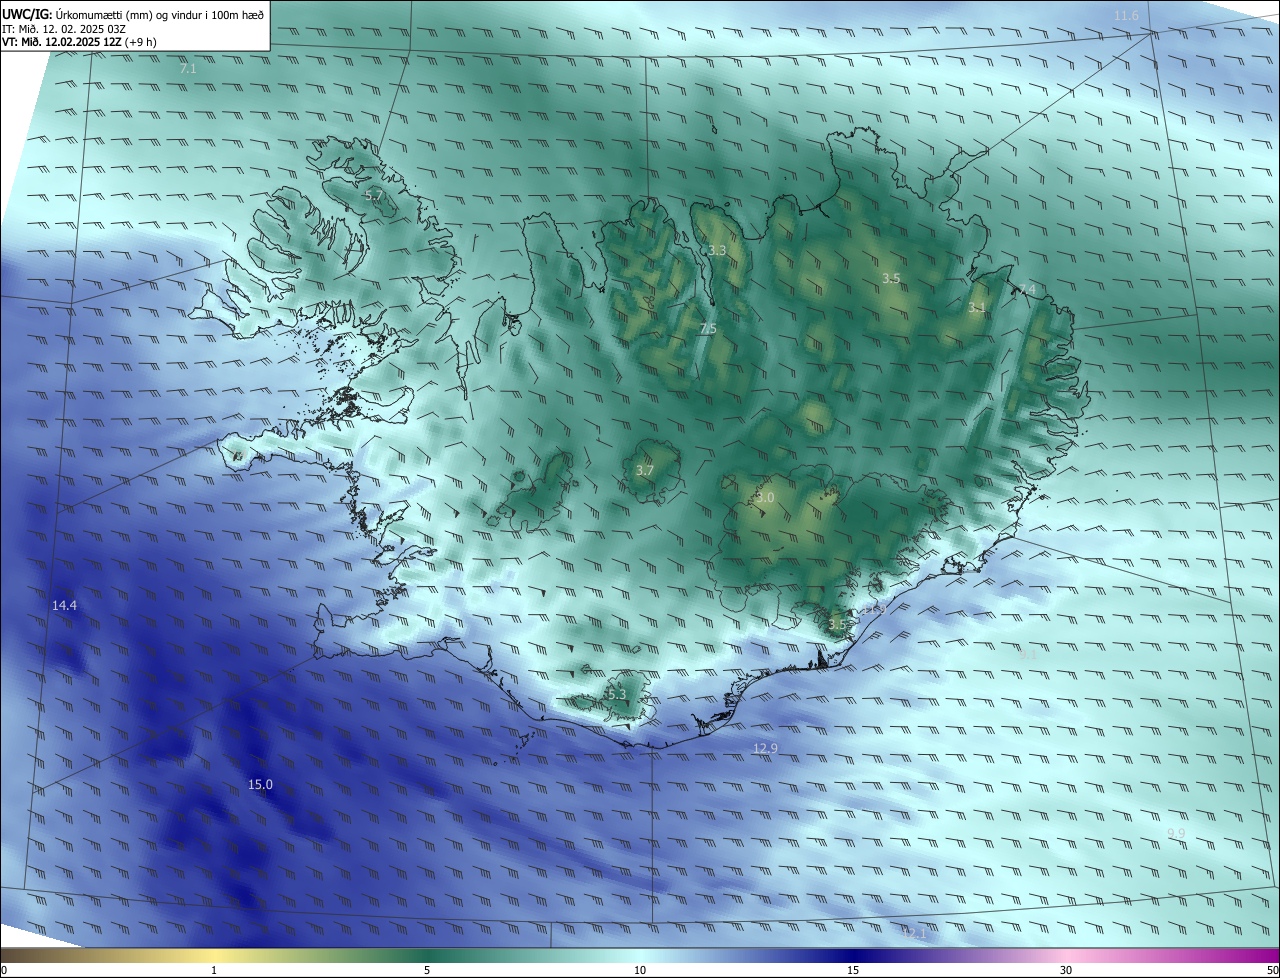Click the valid time line "VT: Mið. 12.02.2025 12Z (+9 h)"
Screen dimensions: 1280x978
coord(79,42)
